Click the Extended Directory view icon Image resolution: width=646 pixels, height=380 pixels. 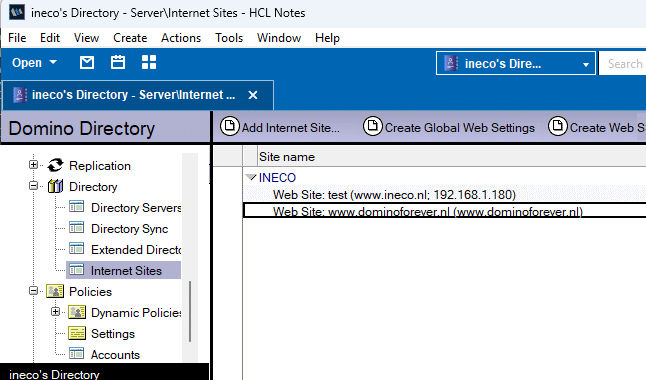(77, 249)
